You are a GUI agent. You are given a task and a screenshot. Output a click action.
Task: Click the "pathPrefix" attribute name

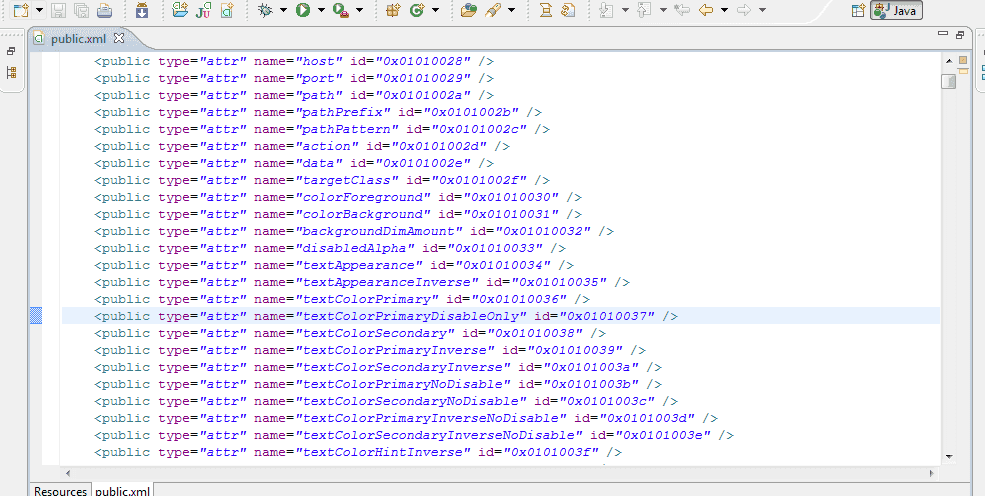[x=343, y=112]
